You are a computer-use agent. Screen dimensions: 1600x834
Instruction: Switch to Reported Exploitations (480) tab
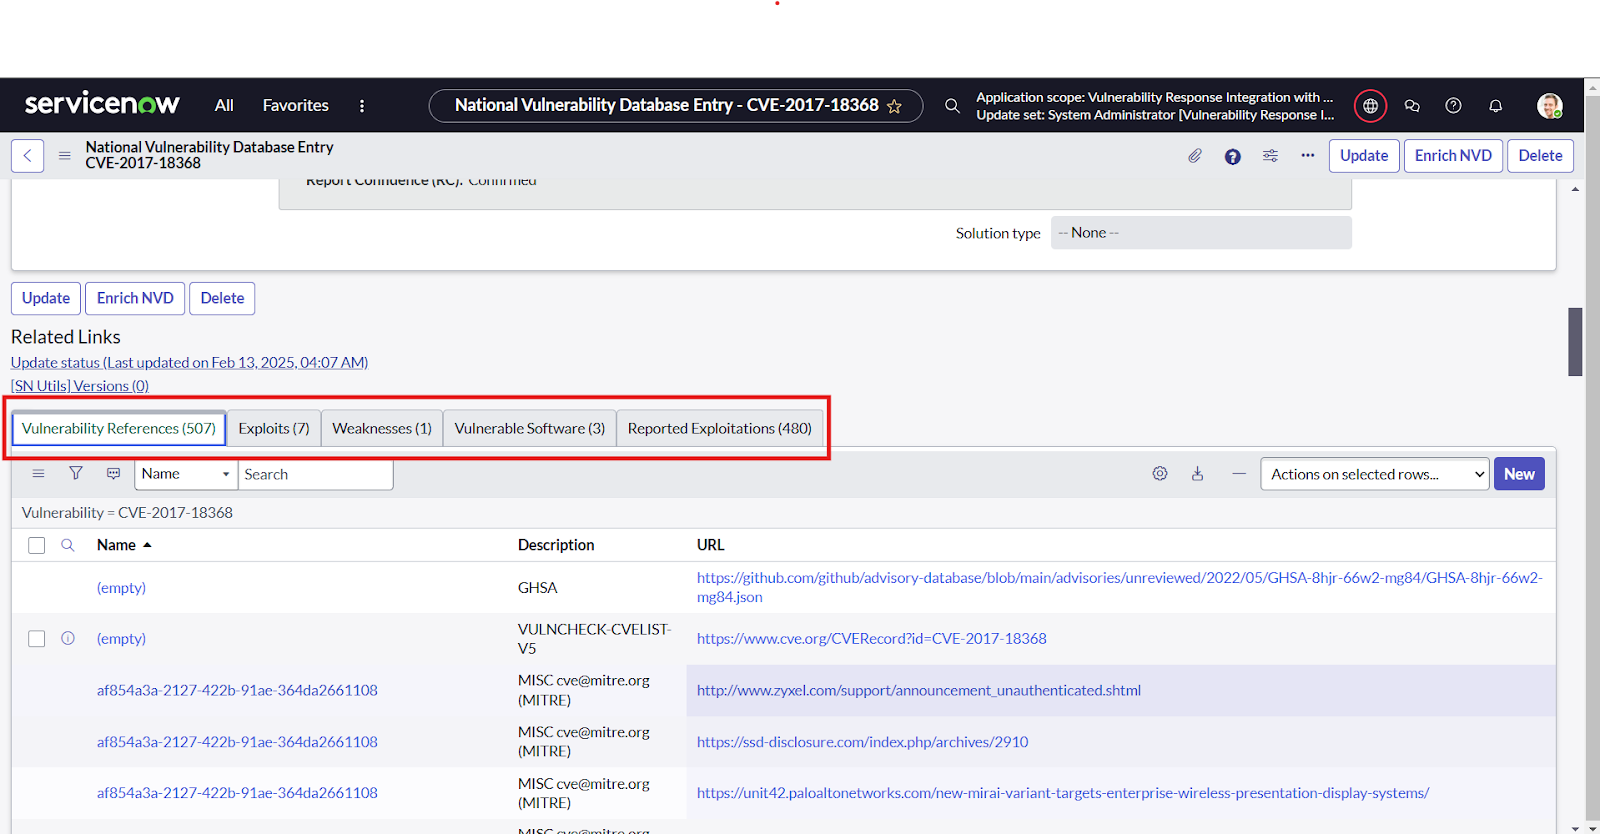[720, 428]
